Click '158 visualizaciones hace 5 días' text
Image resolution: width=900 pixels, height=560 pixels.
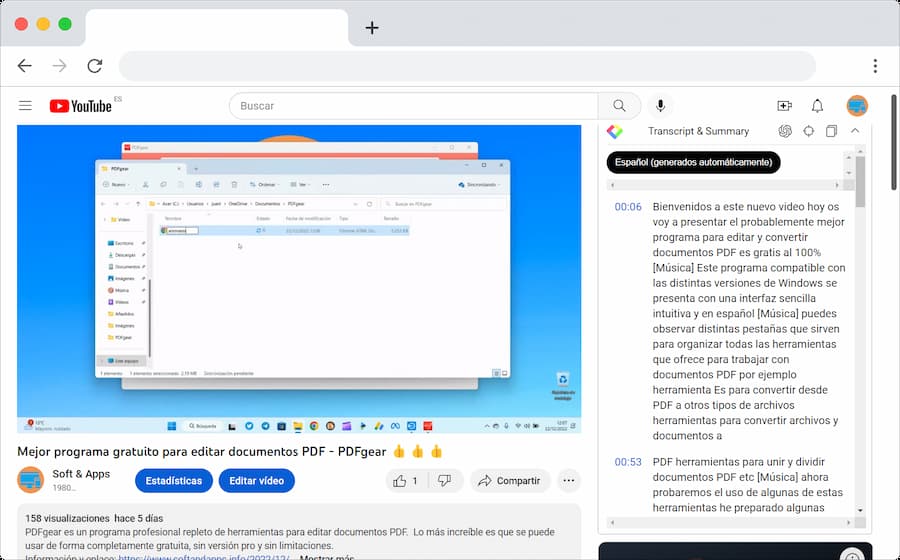click(94, 518)
